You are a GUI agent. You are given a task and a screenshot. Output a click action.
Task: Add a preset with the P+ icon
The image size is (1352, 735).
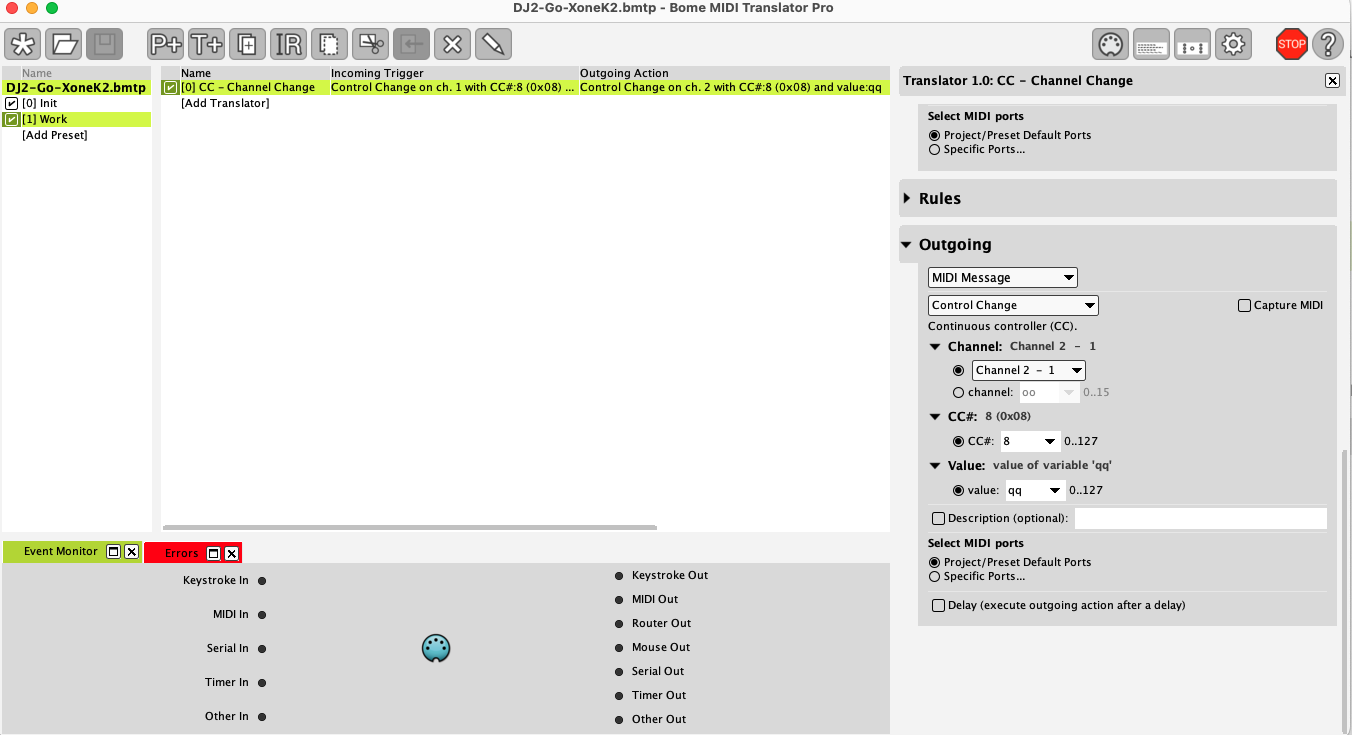coord(166,44)
